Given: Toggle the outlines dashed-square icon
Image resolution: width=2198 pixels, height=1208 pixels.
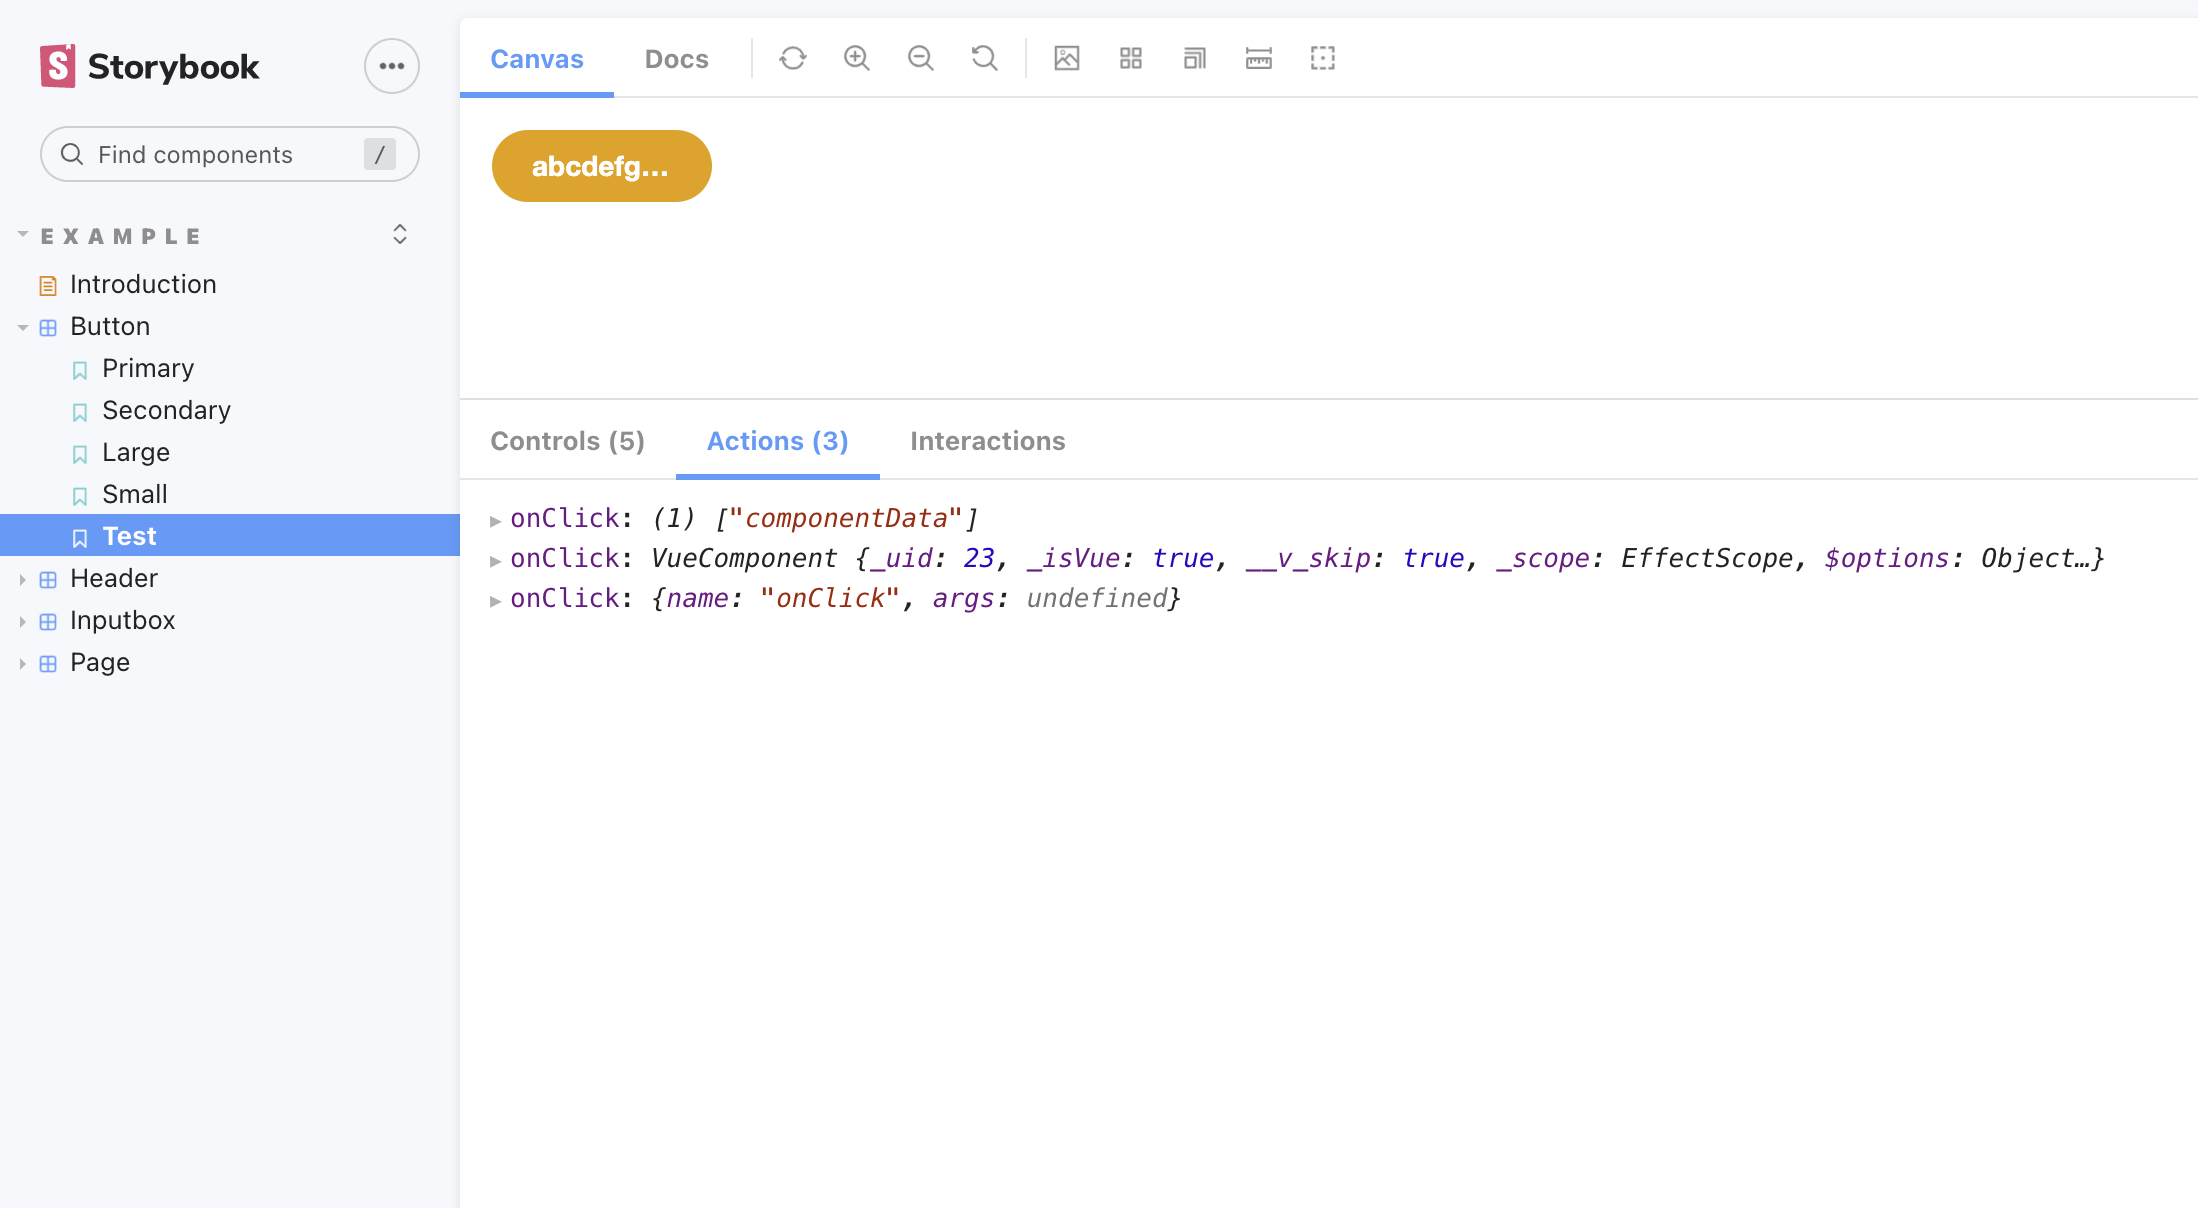Looking at the screenshot, I should coord(1323,58).
